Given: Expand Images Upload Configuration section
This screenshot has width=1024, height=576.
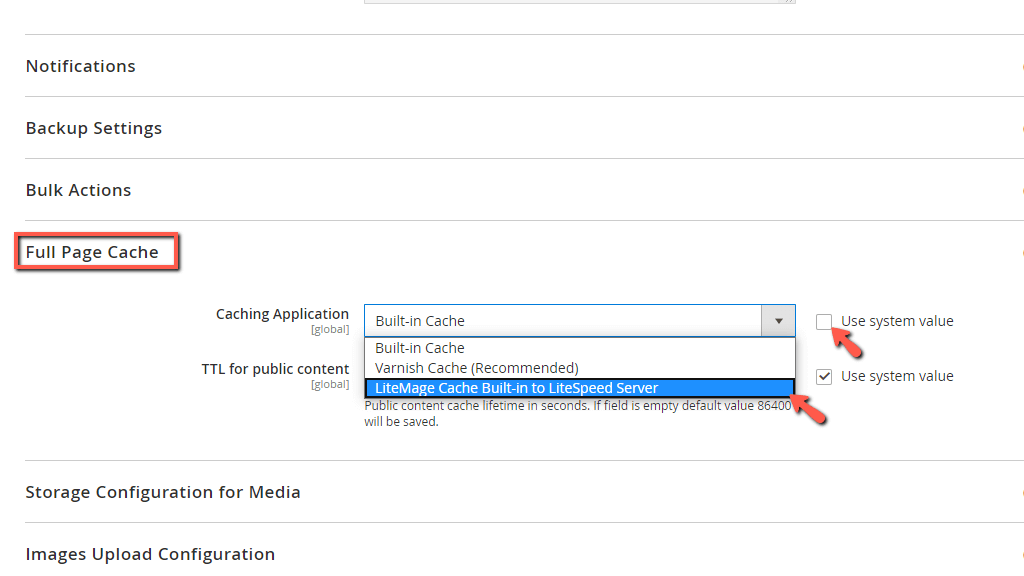Looking at the screenshot, I should tap(150, 554).
